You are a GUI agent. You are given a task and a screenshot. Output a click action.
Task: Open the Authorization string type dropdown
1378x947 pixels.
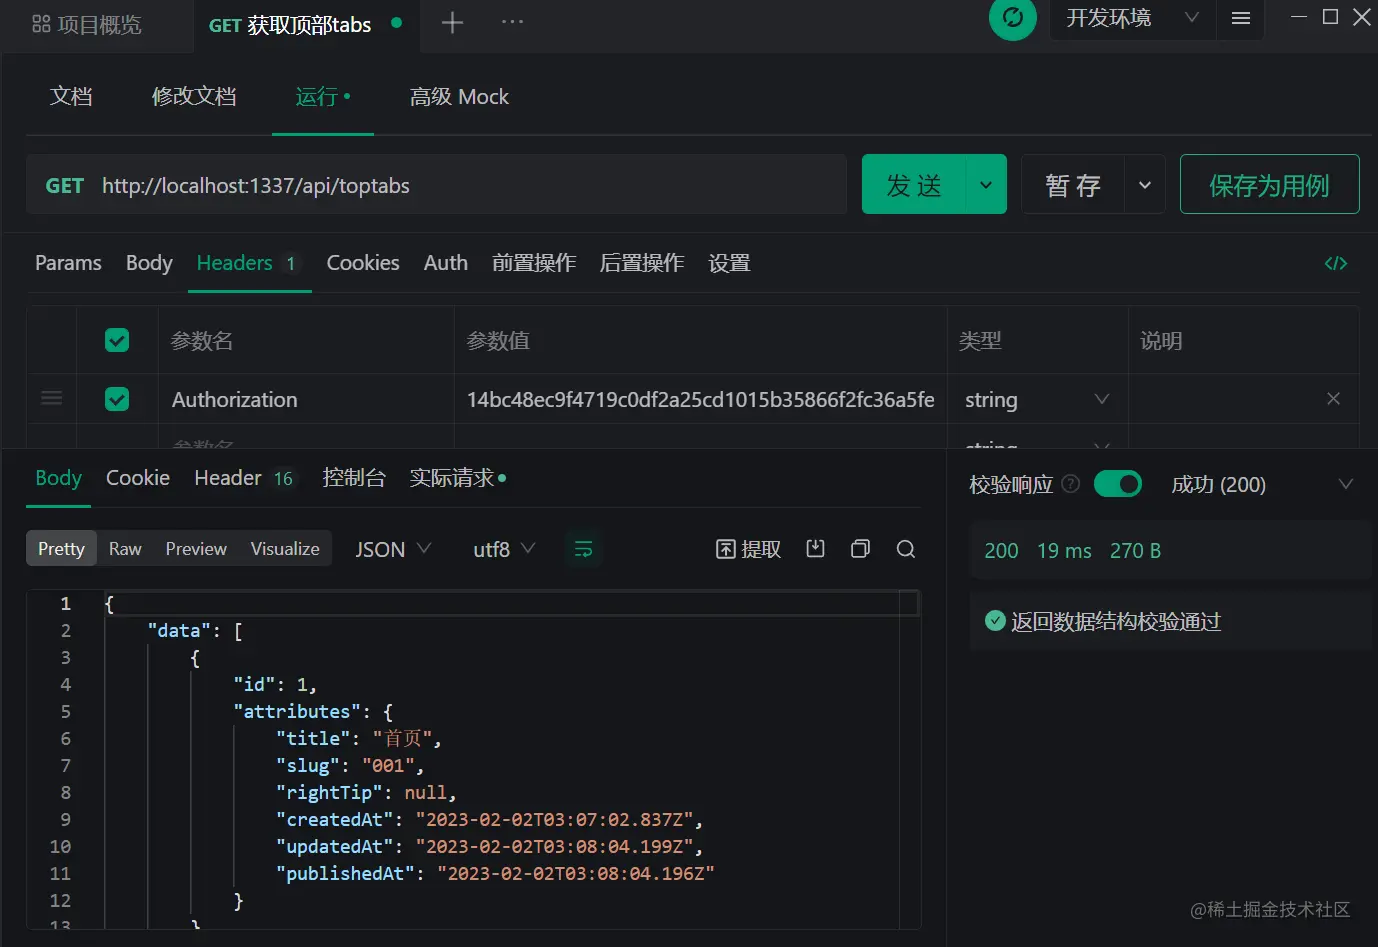1037,399
